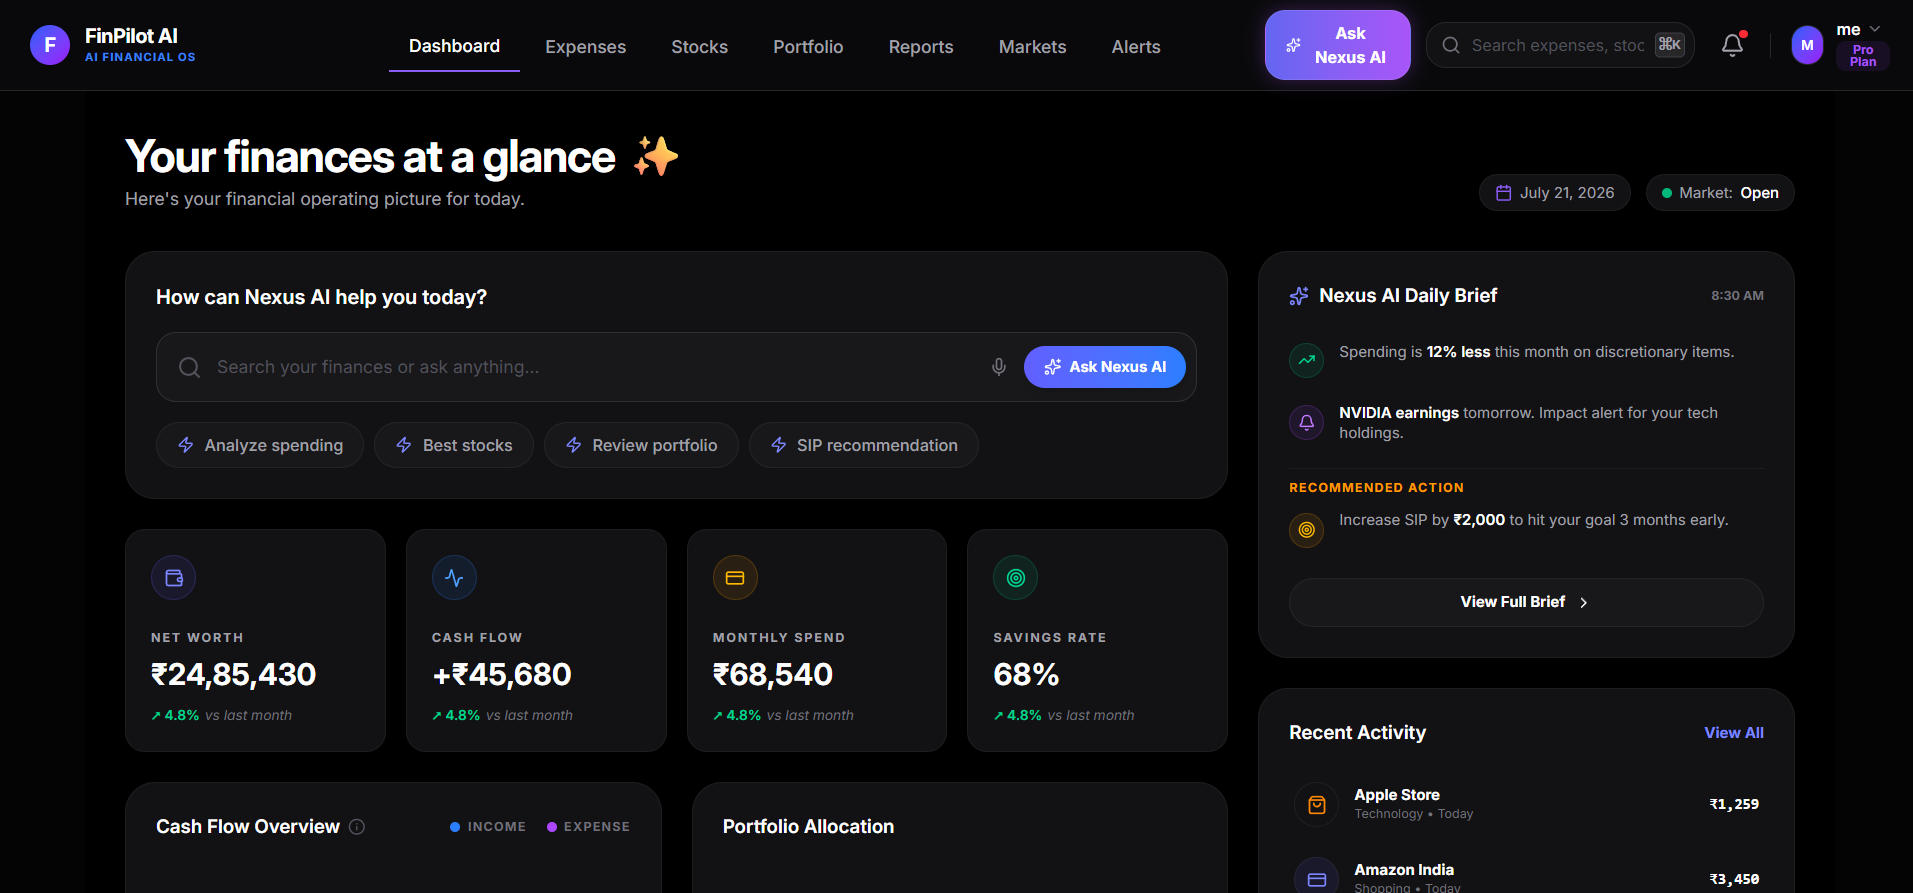Toggle the INCOME legend item

tap(488, 827)
